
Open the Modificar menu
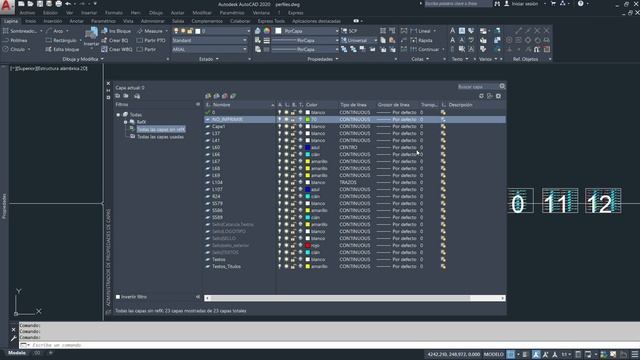pos(202,13)
